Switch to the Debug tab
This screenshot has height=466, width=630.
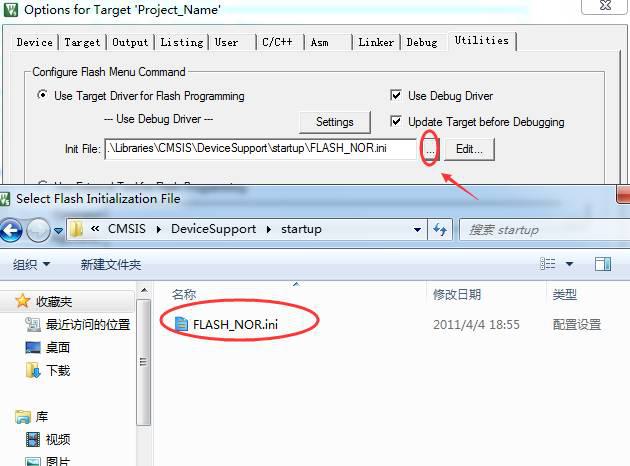pyautogui.click(x=422, y=42)
